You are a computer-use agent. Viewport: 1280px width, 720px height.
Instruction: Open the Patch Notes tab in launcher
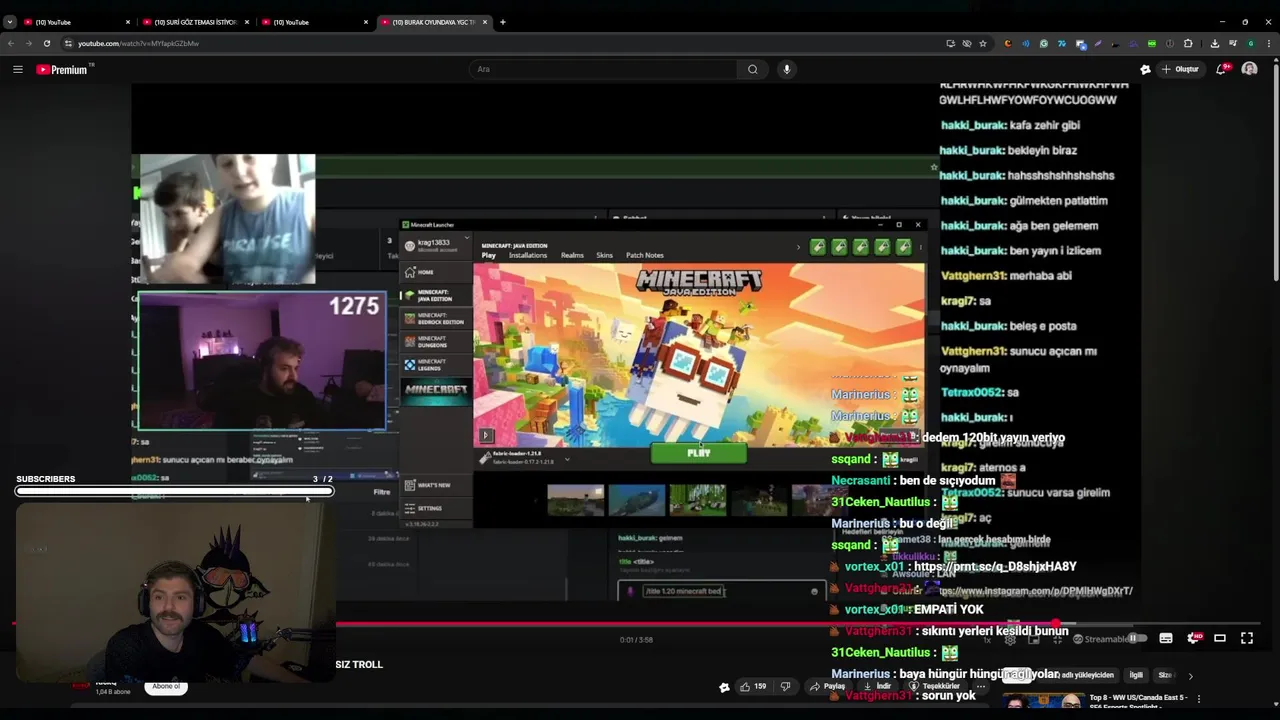point(645,255)
